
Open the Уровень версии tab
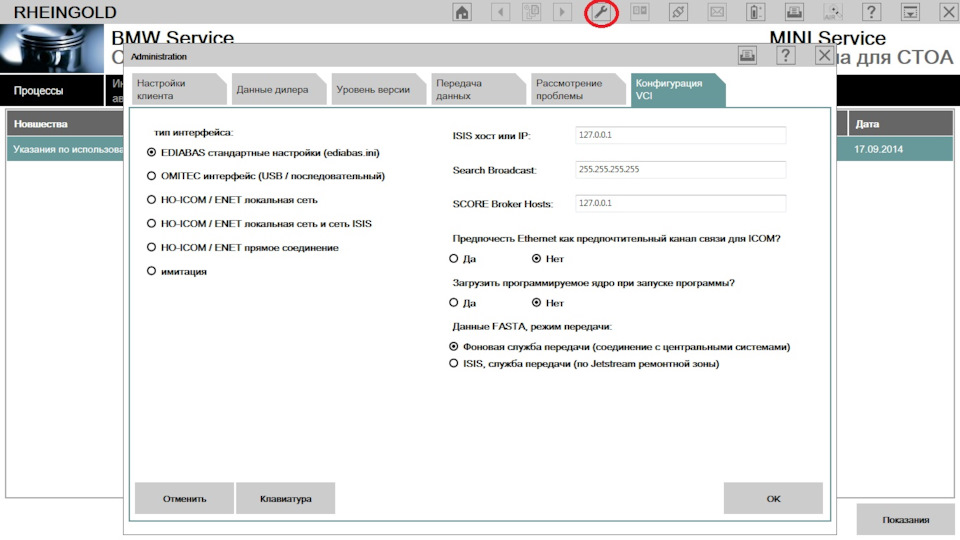tap(377, 89)
